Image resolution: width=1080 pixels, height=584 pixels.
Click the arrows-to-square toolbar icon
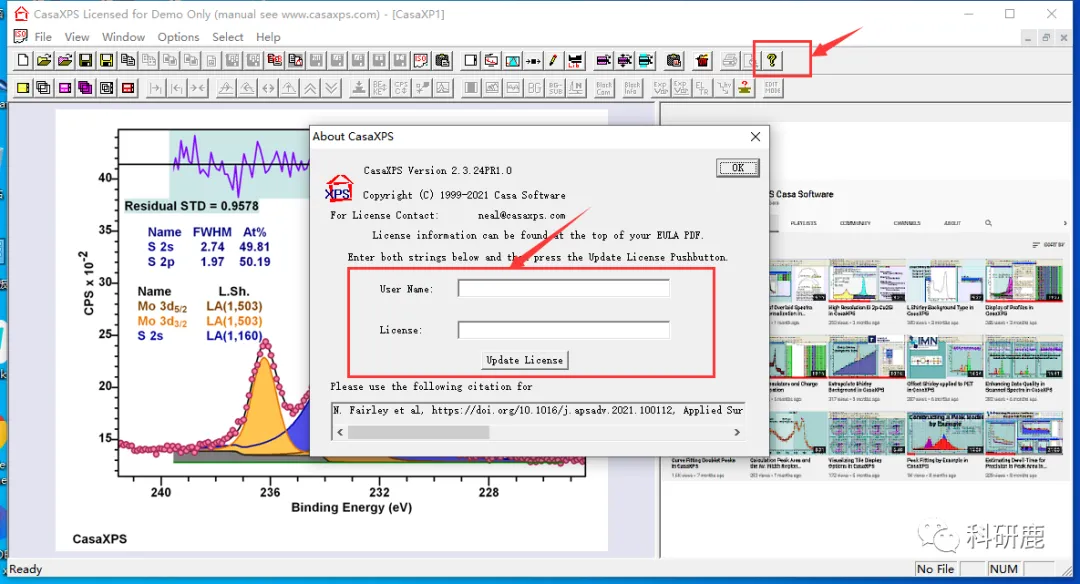click(x=533, y=61)
